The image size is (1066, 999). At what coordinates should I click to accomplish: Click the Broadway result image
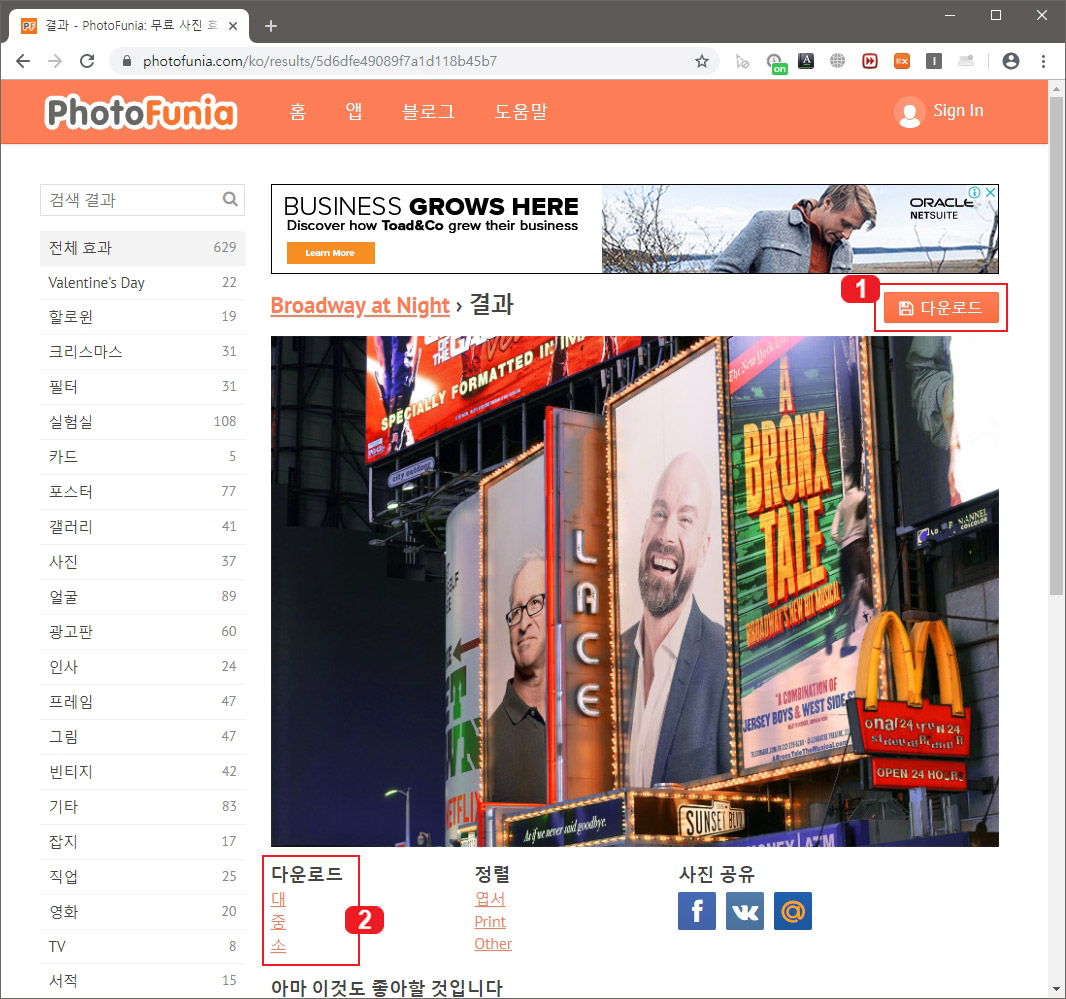coord(634,591)
